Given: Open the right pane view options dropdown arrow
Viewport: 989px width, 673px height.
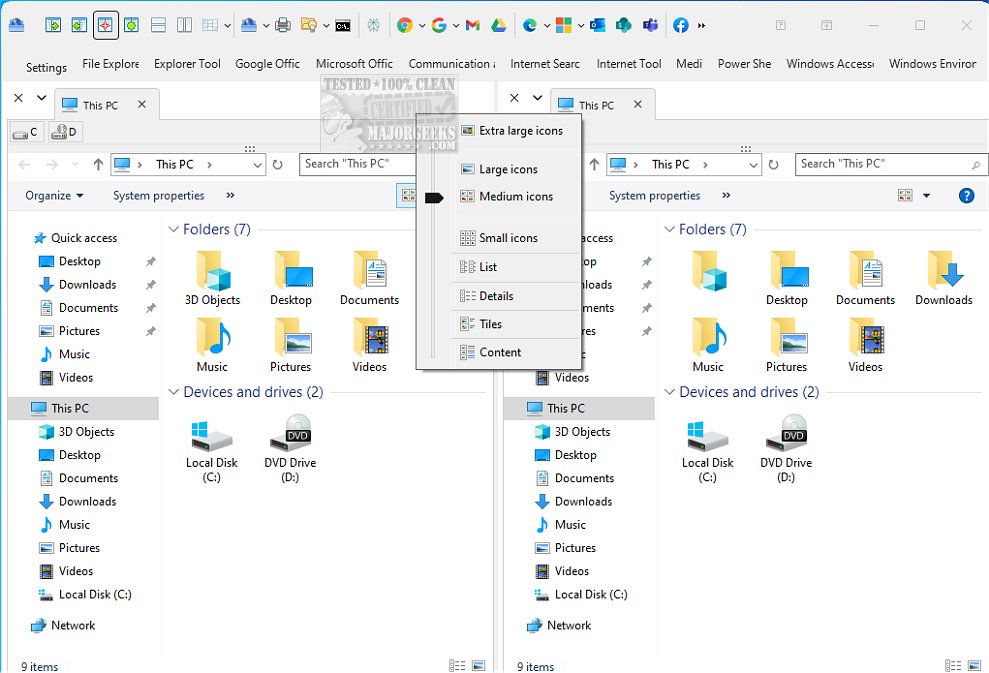Looking at the screenshot, I should pyautogui.click(x=927, y=196).
